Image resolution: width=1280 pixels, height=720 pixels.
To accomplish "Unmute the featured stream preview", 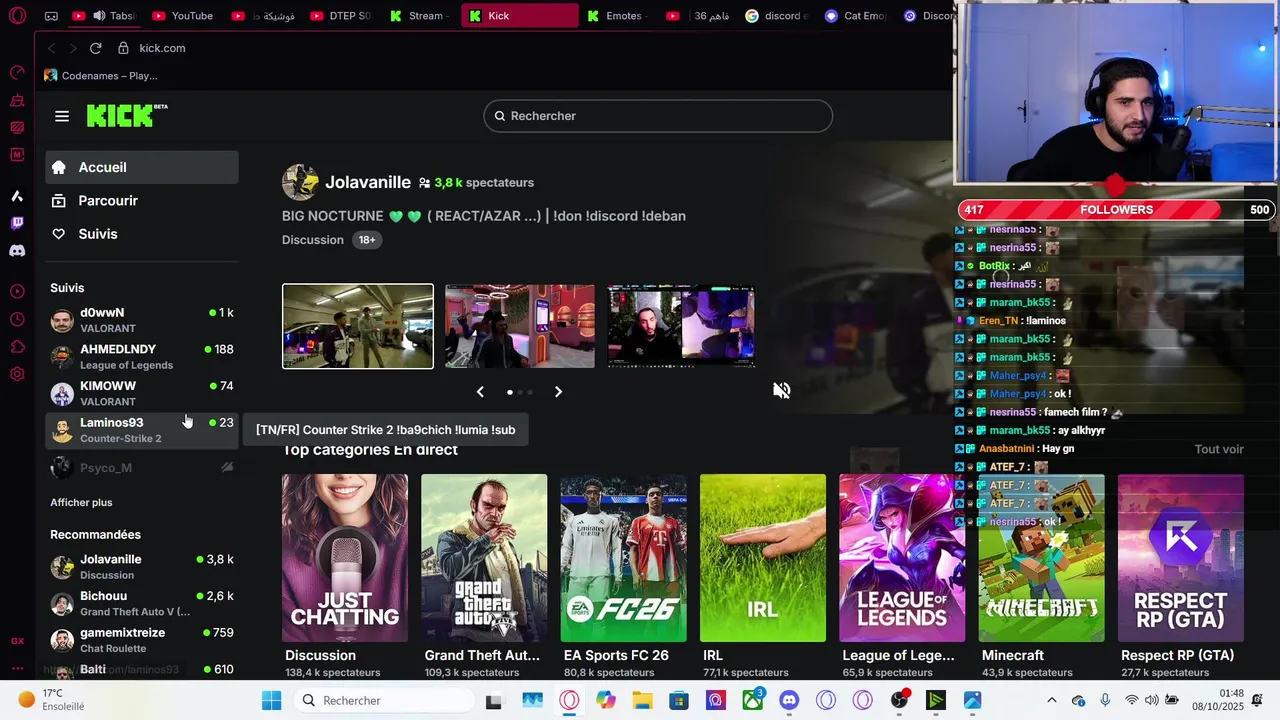I will click(x=782, y=390).
